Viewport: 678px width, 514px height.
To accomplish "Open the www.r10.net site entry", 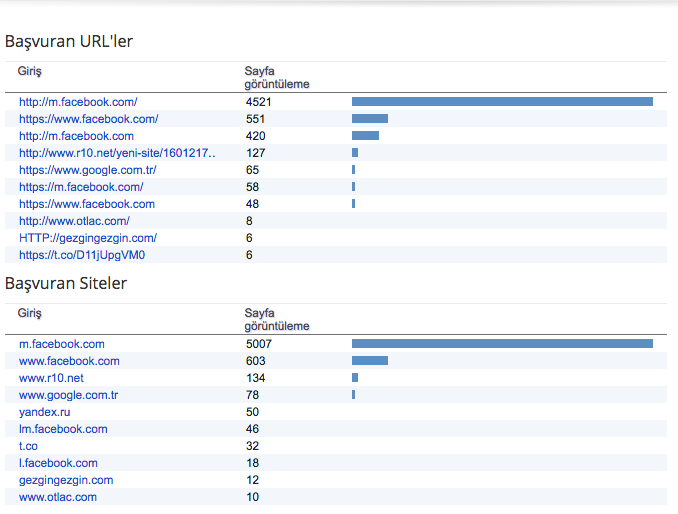I will (x=51, y=378).
